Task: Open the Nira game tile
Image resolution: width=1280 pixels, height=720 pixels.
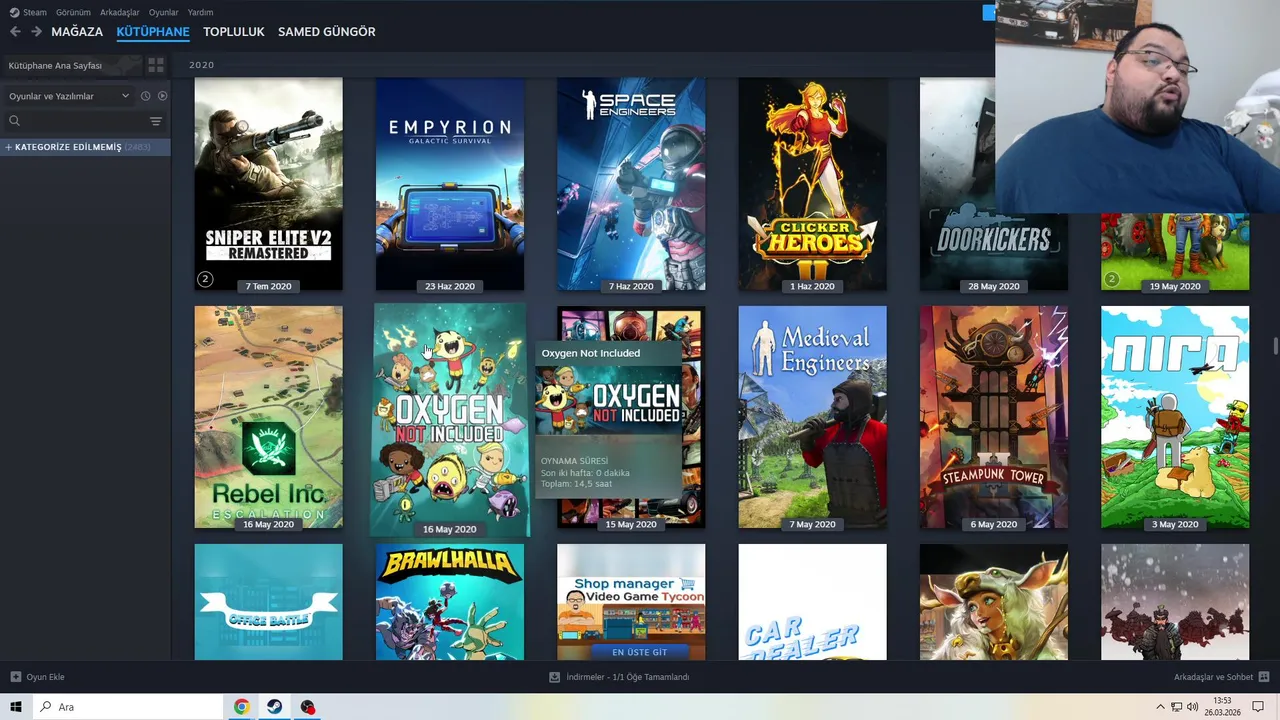Action: point(1175,417)
